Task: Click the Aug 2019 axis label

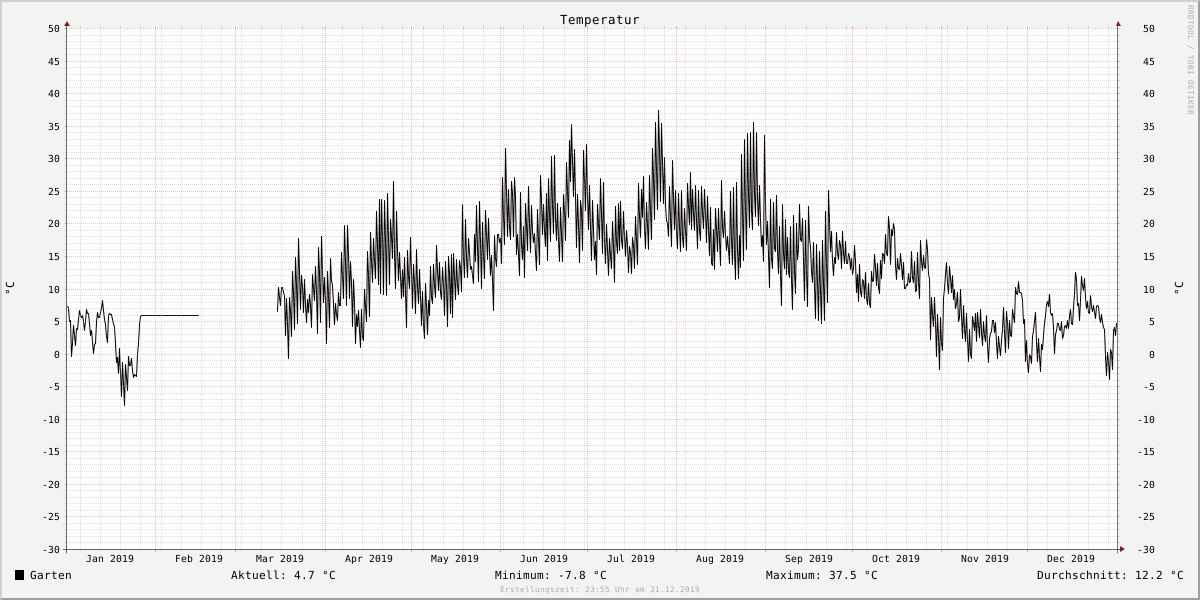Action: tap(720, 559)
